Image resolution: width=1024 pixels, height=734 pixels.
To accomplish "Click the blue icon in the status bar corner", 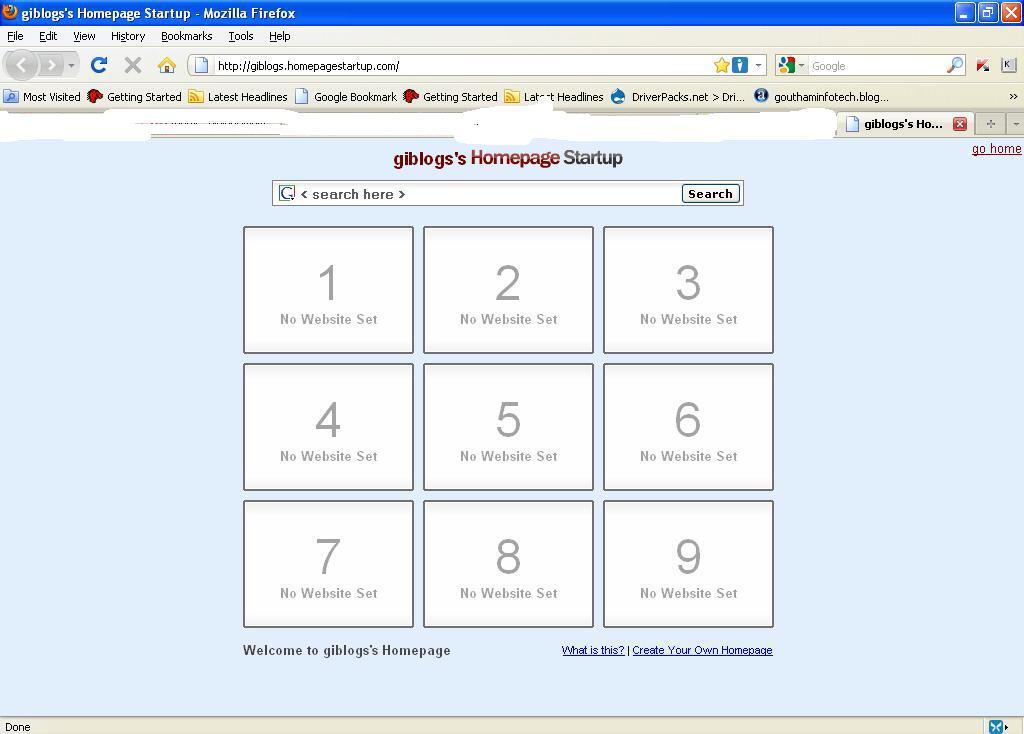I will coord(996,727).
